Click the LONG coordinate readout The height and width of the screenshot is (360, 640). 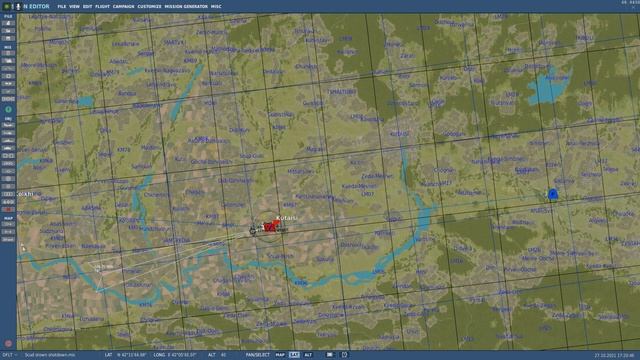(175, 355)
